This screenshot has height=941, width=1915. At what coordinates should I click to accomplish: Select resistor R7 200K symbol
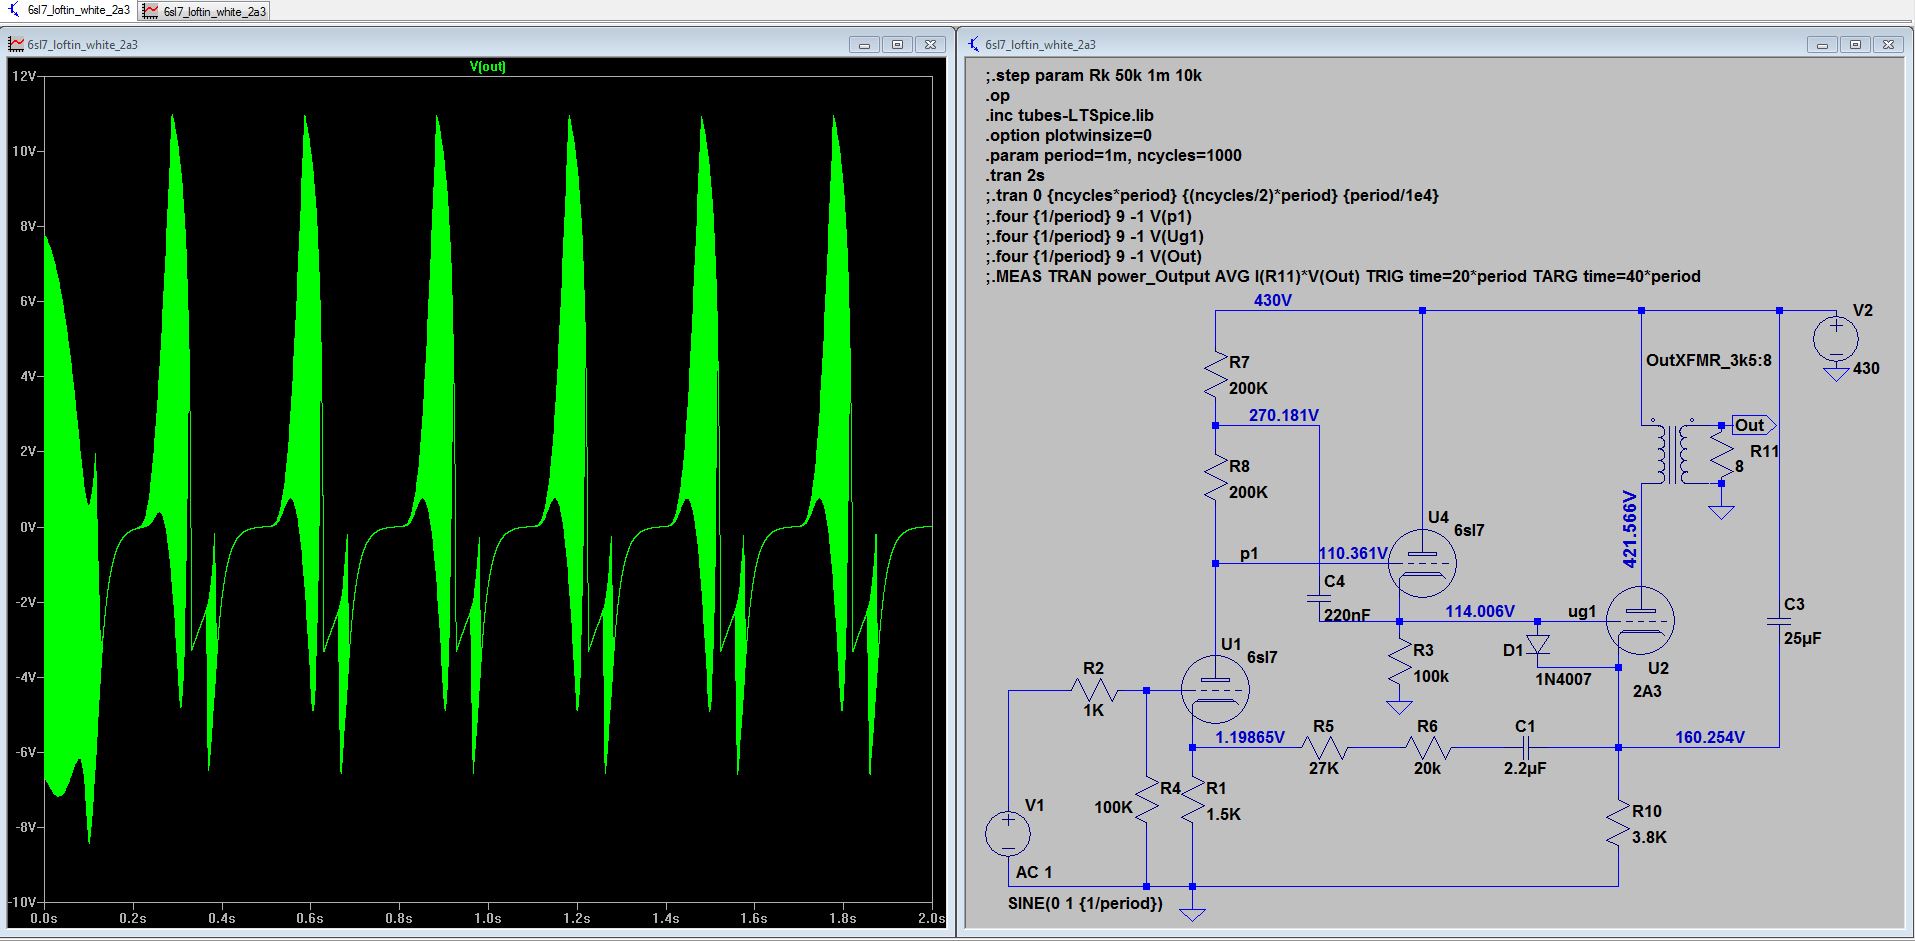click(x=1215, y=375)
